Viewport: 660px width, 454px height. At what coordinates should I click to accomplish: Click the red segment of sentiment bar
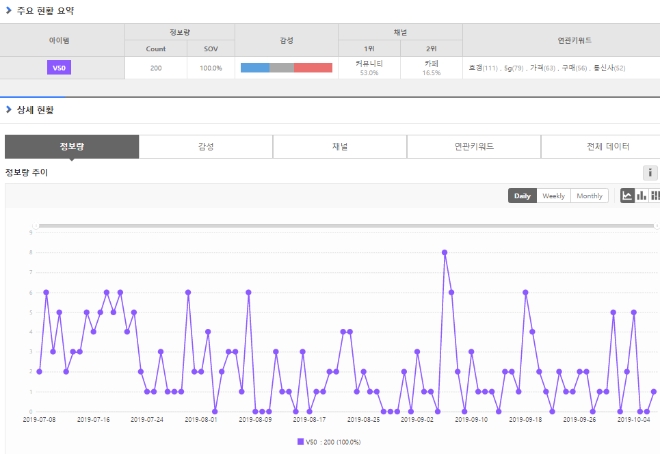(x=313, y=68)
